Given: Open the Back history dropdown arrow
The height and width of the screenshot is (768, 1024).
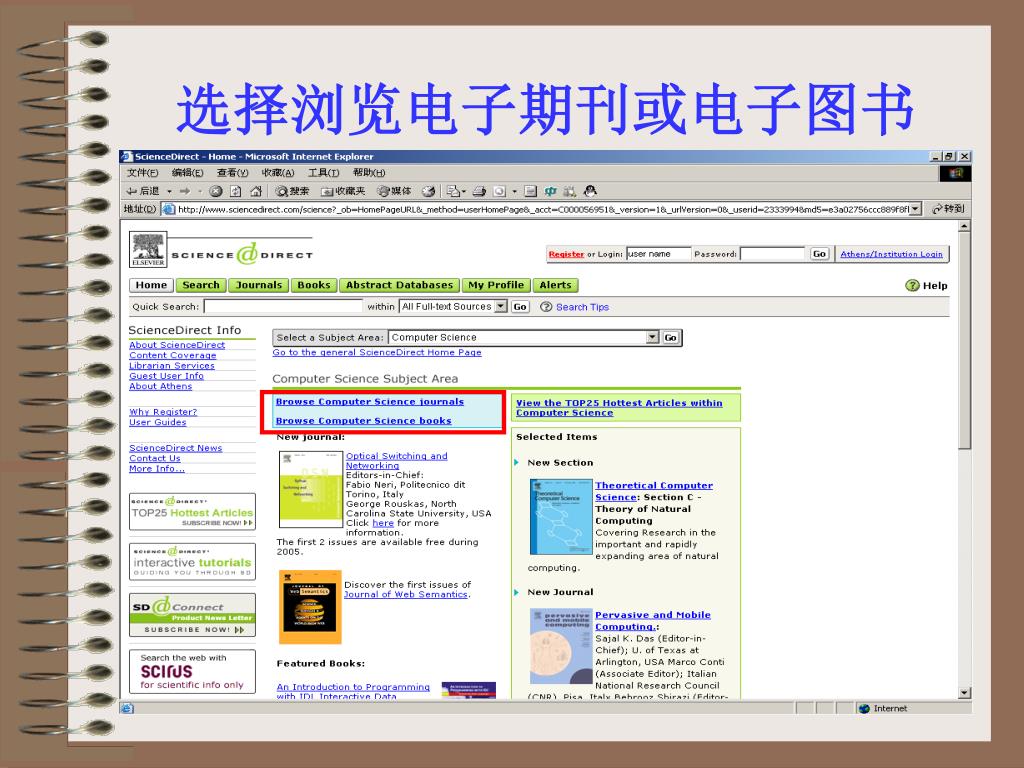Looking at the screenshot, I should click(x=169, y=191).
